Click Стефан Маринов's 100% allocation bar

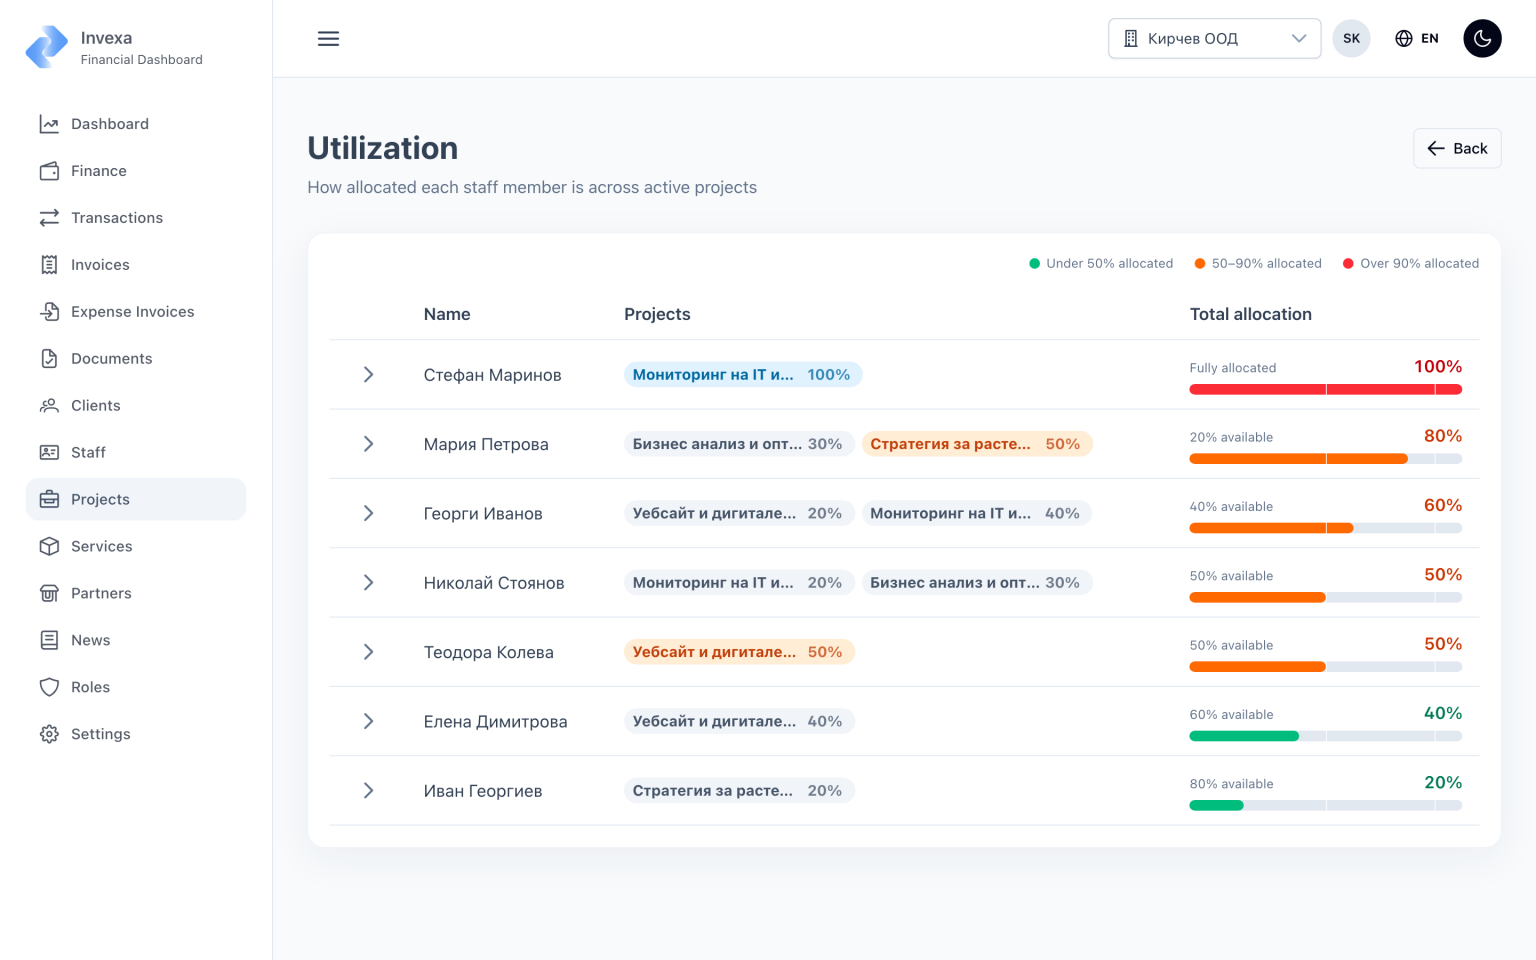[1325, 390]
